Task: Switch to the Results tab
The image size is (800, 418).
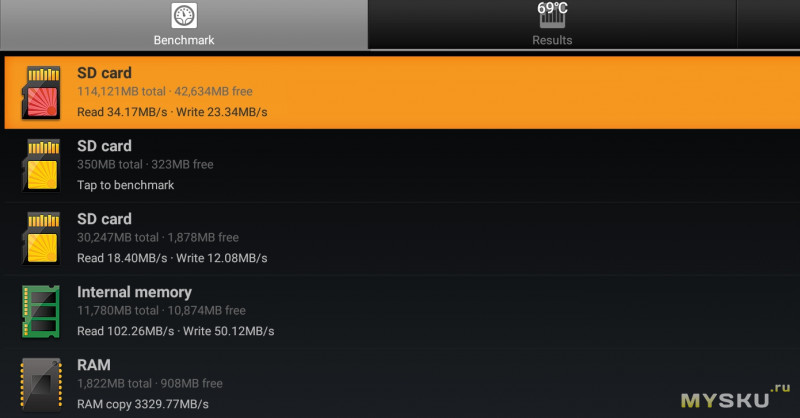Action: point(552,24)
